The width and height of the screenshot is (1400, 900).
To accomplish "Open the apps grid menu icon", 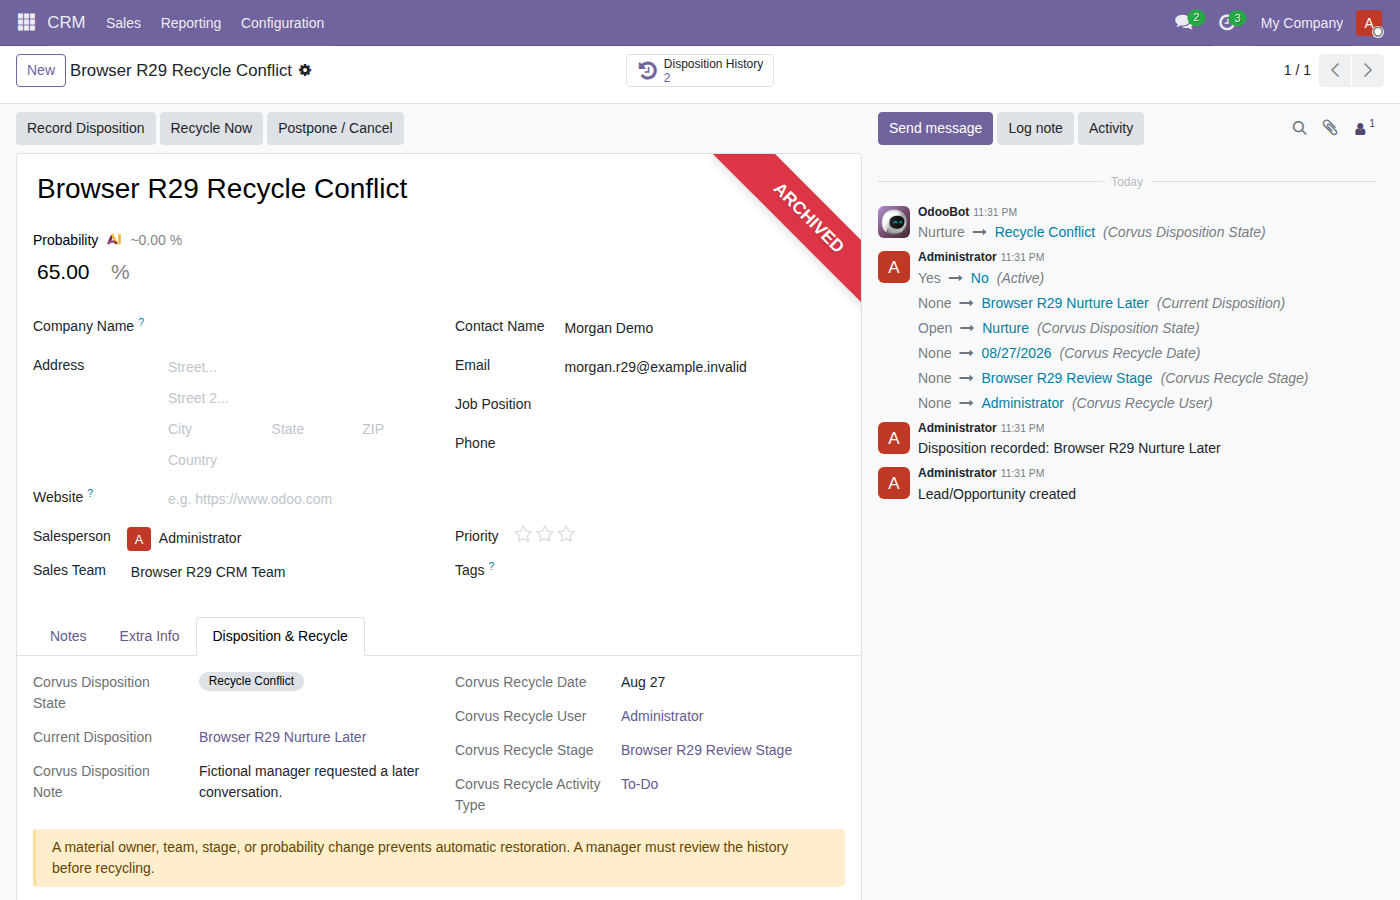I will click(26, 22).
